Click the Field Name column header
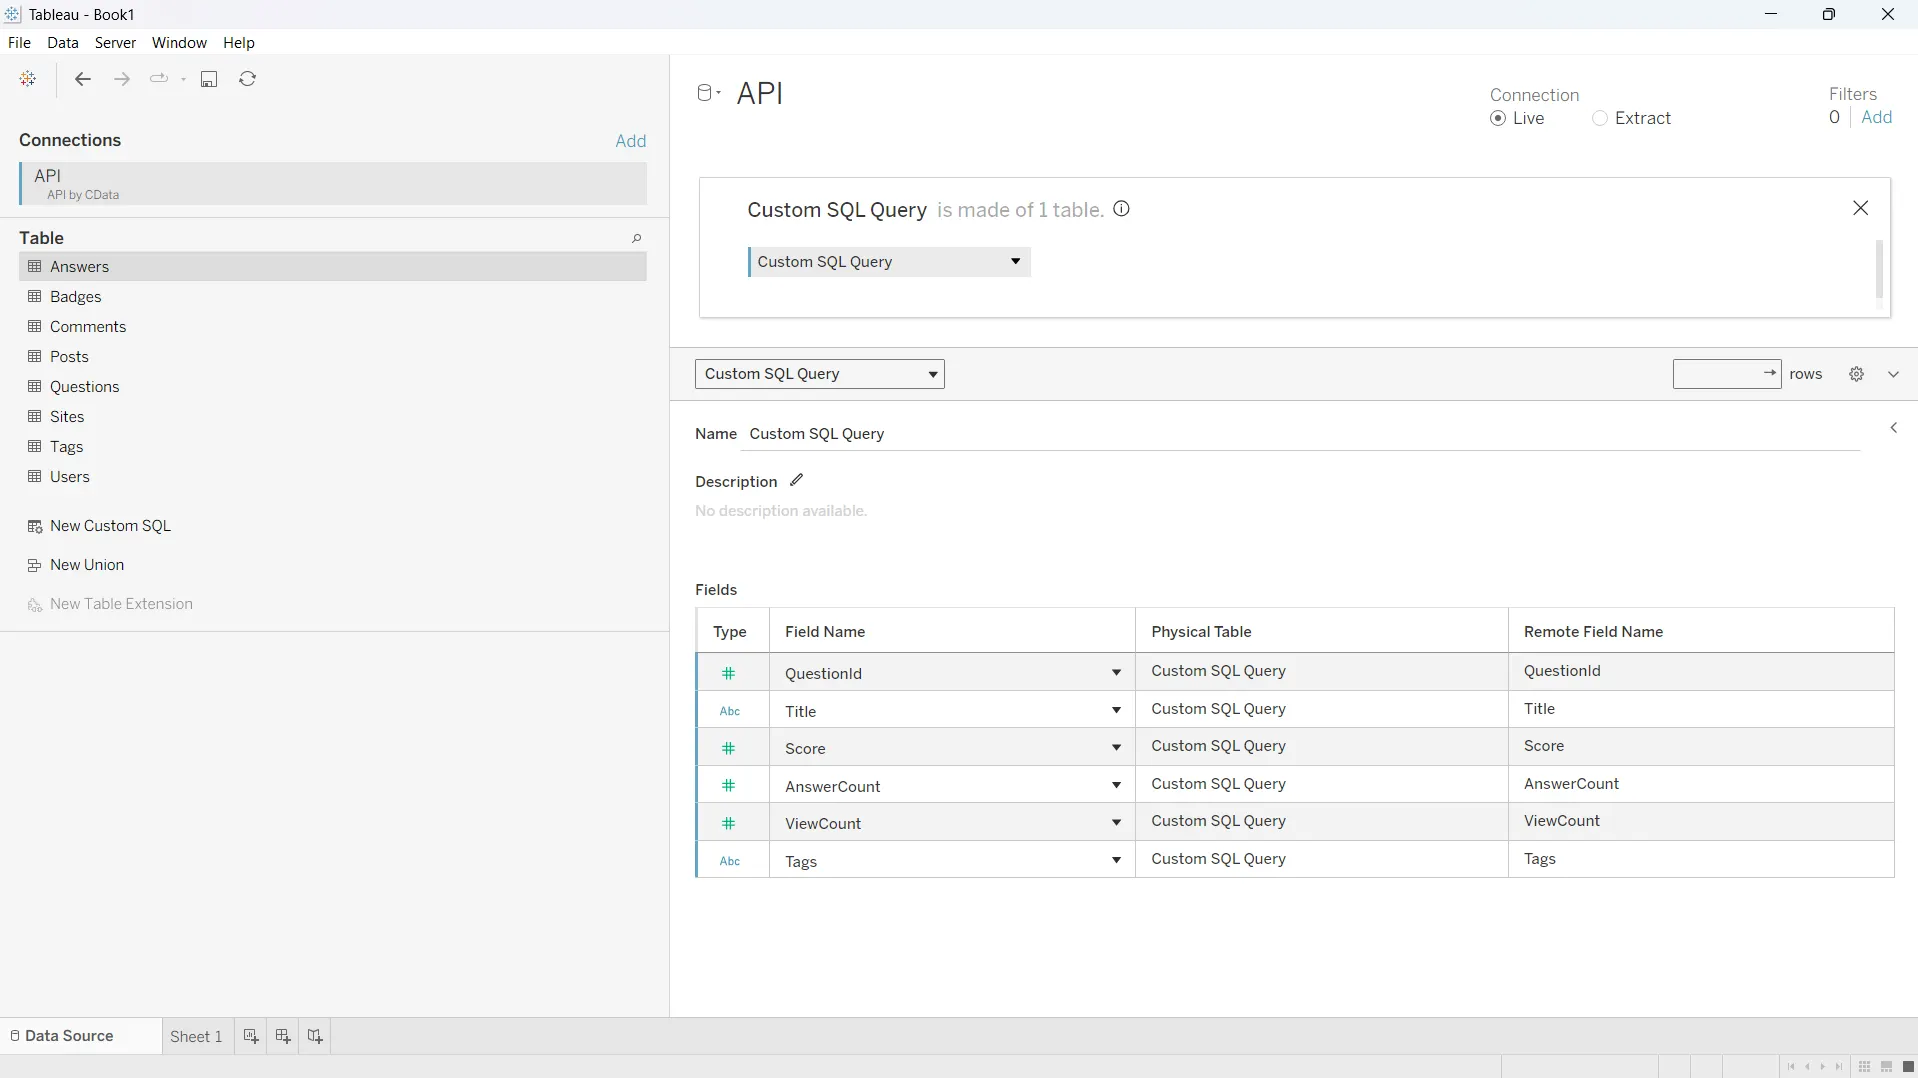 pos(952,632)
